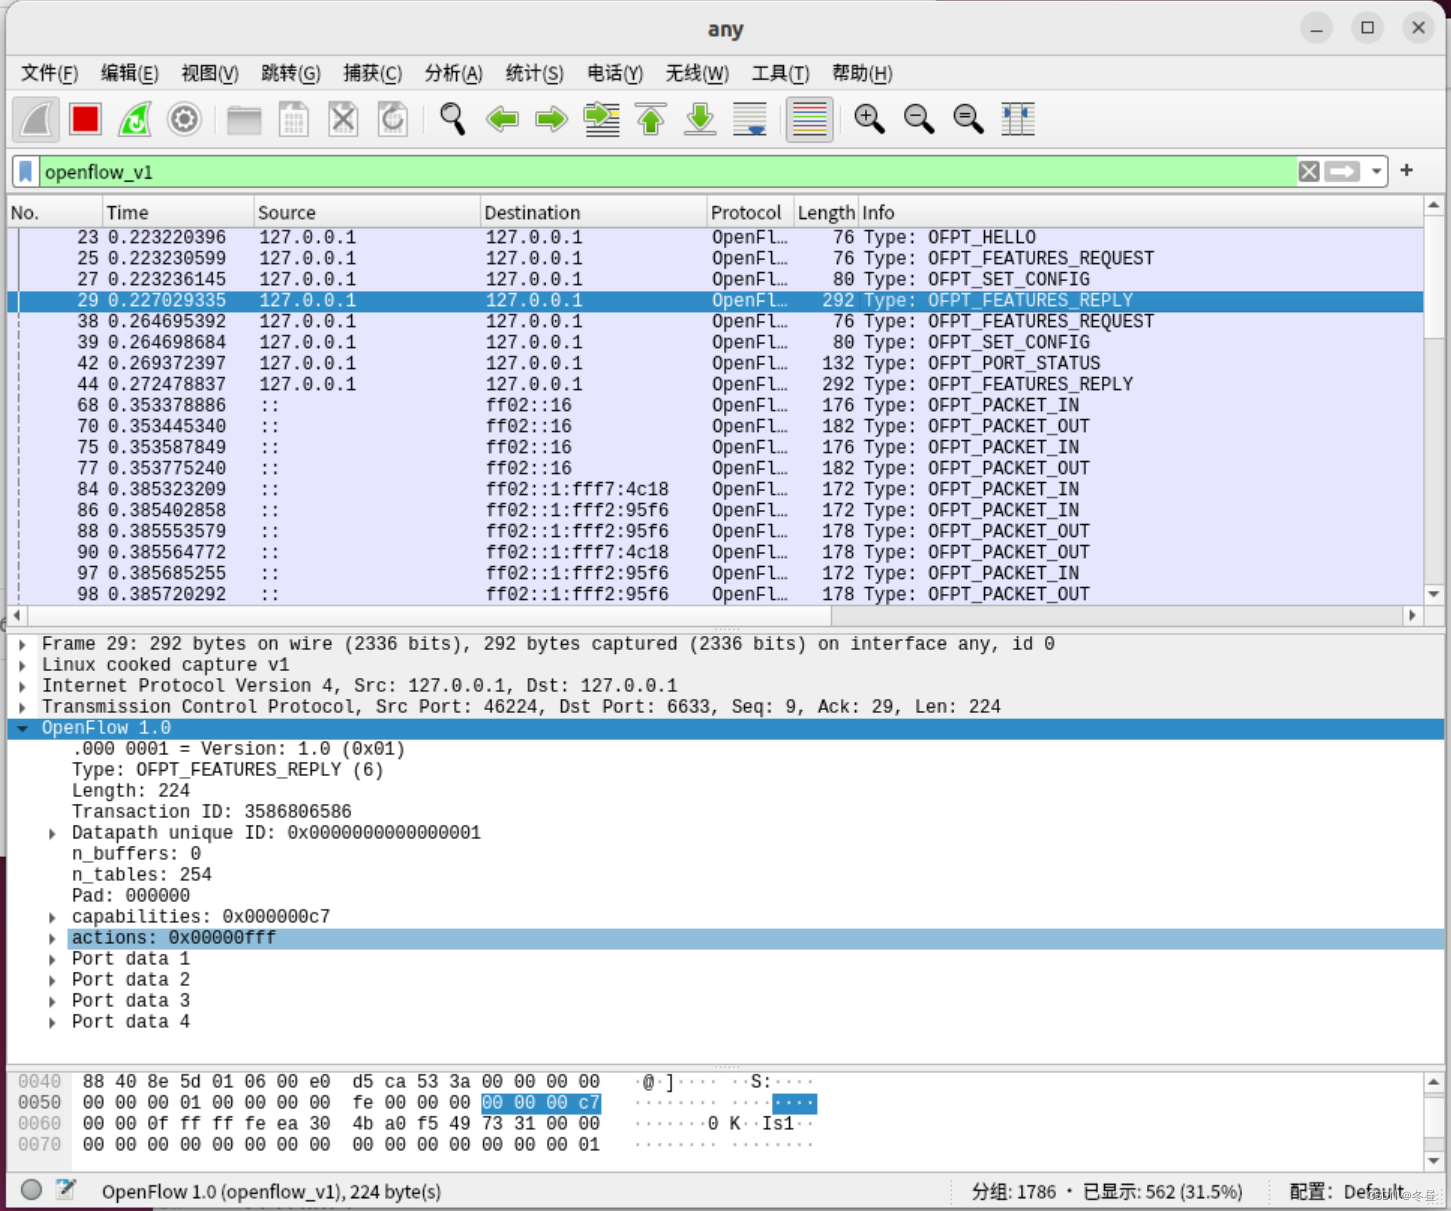
Task: Open a capture file folder icon
Action: tap(244, 120)
